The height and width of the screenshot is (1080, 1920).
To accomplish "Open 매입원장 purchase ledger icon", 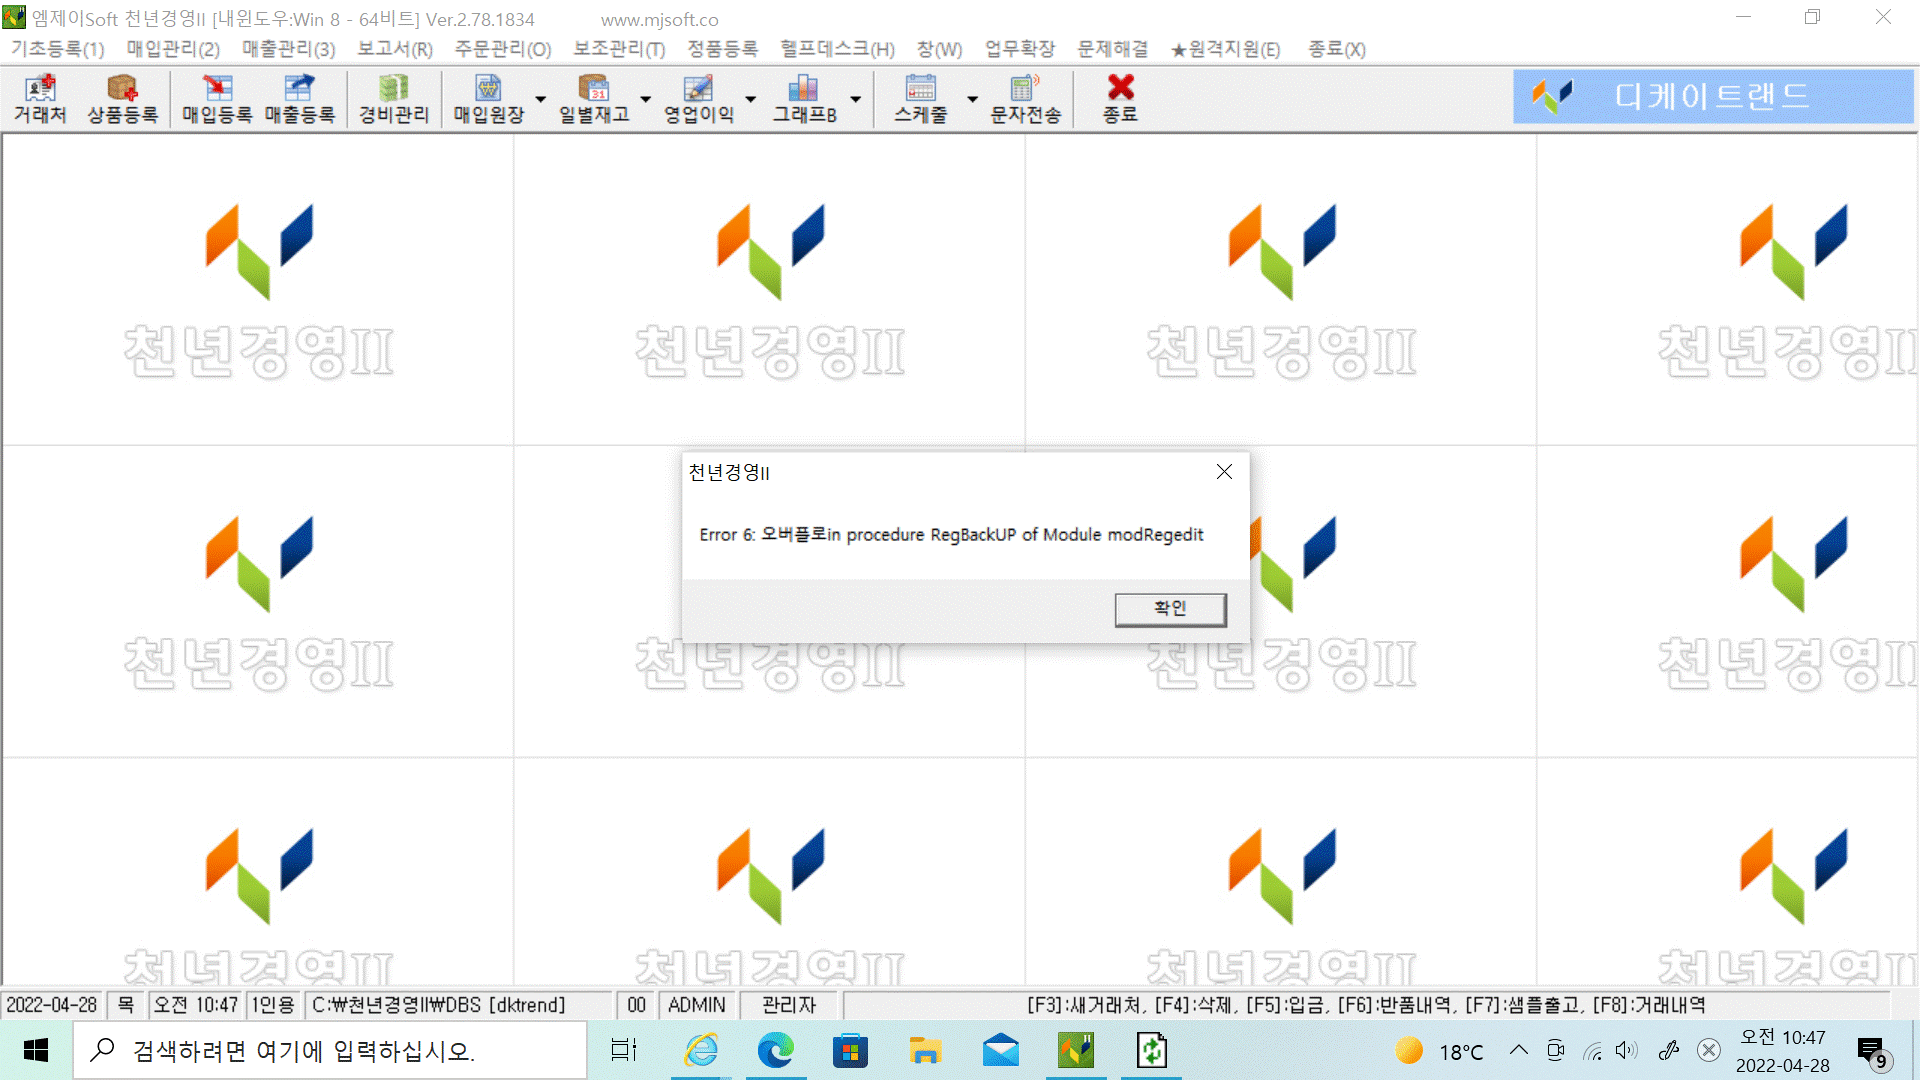I will 488,99.
